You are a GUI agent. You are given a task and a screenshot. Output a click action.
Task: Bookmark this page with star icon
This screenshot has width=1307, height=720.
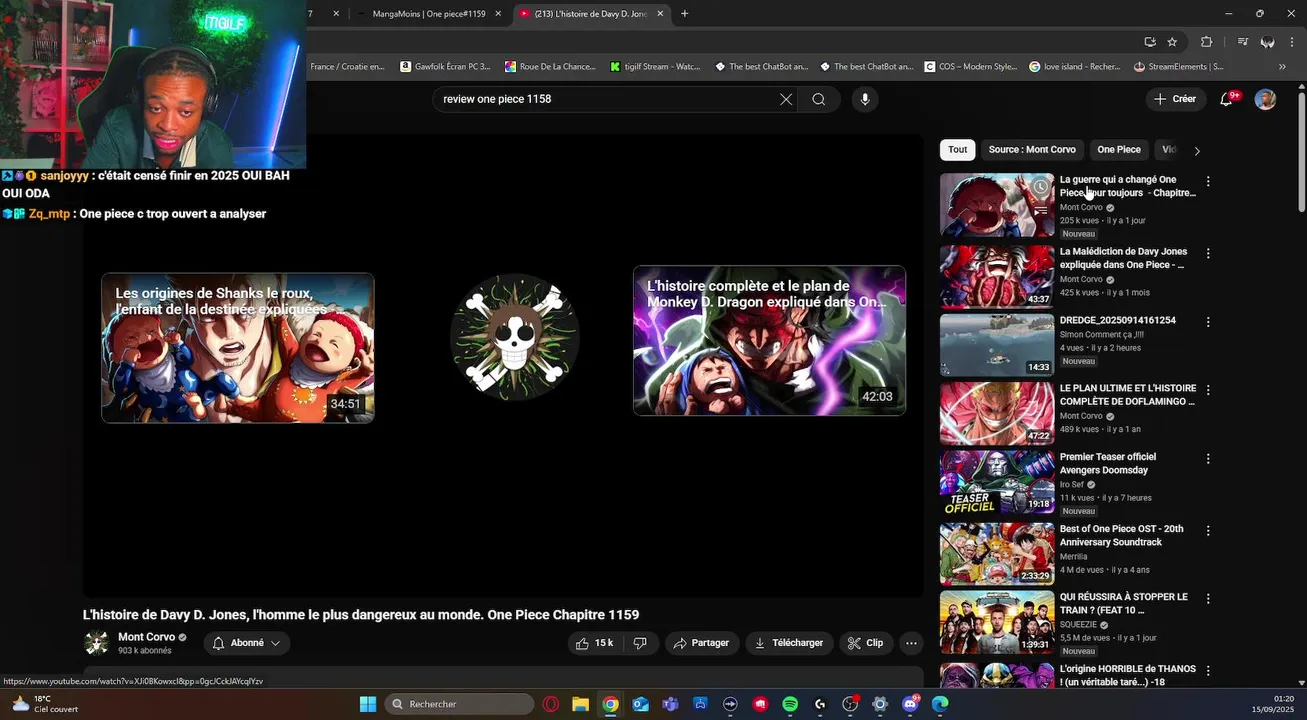tap(1172, 42)
